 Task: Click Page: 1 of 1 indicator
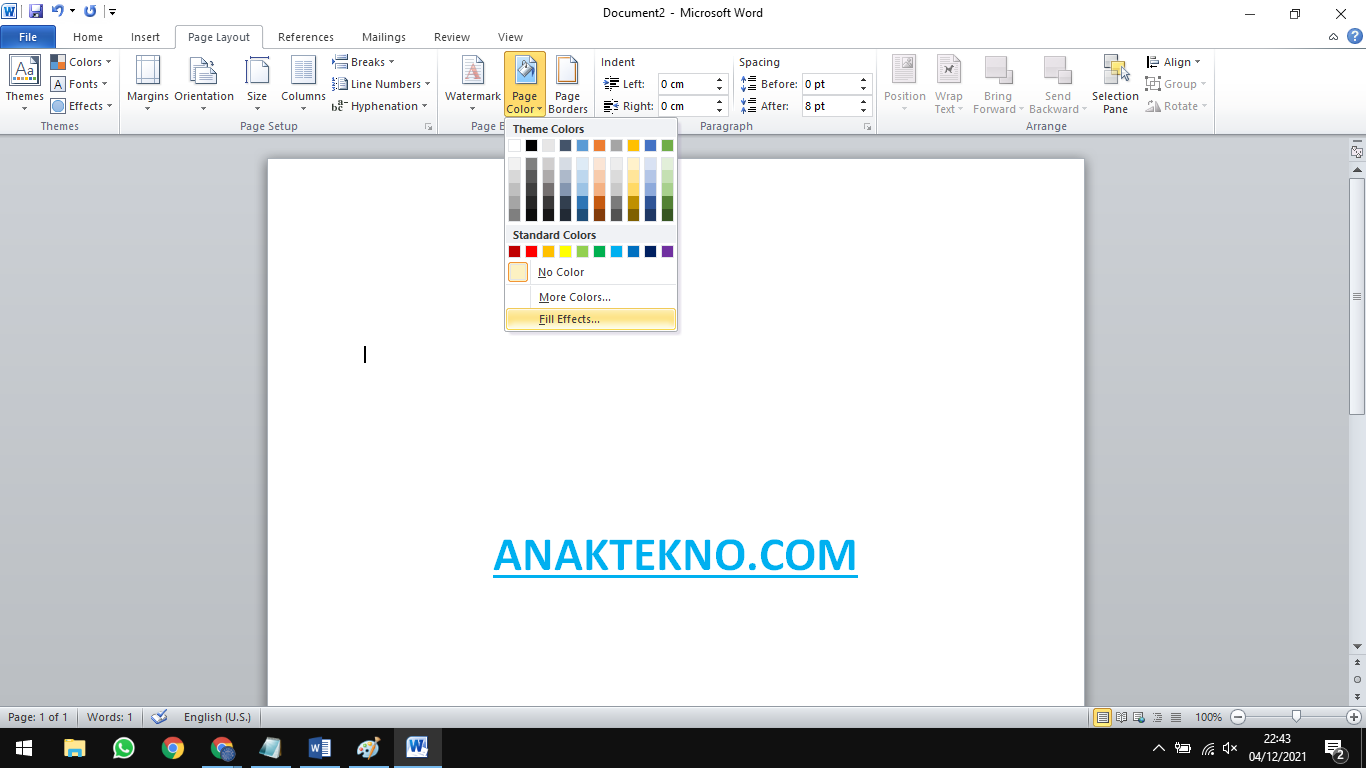click(38, 717)
